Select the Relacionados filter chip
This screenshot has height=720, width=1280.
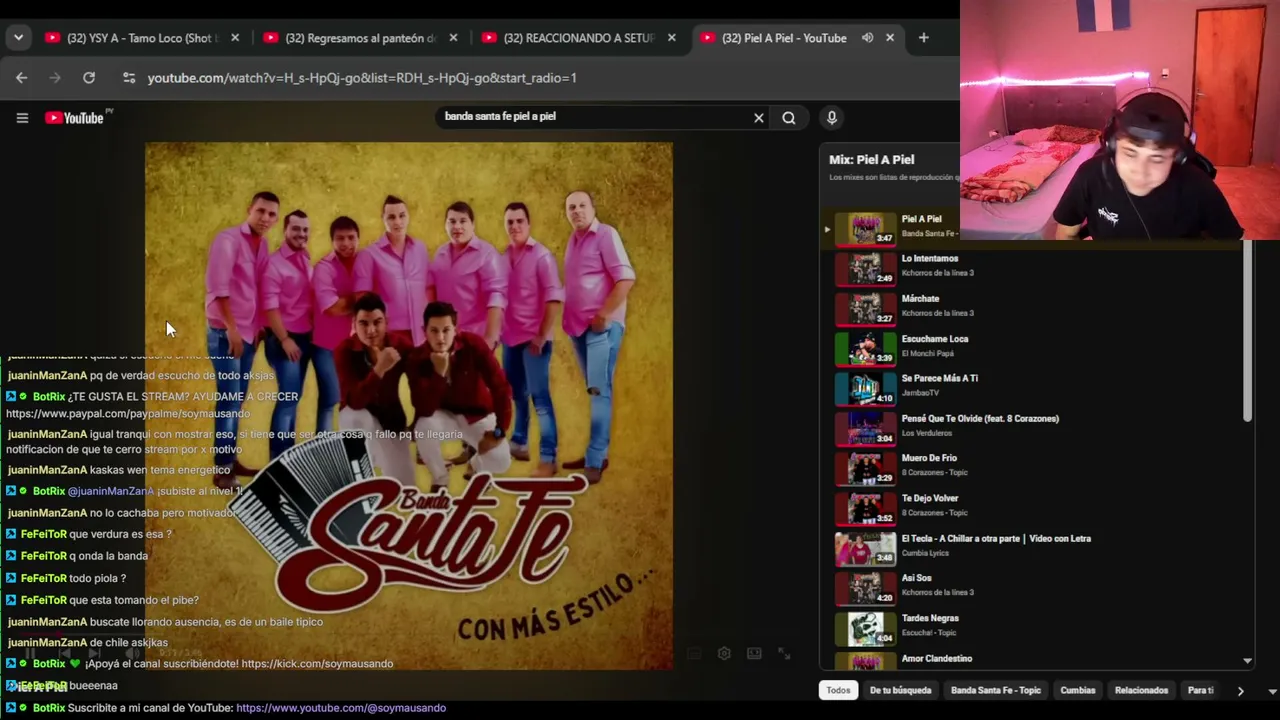pyautogui.click(x=1141, y=690)
